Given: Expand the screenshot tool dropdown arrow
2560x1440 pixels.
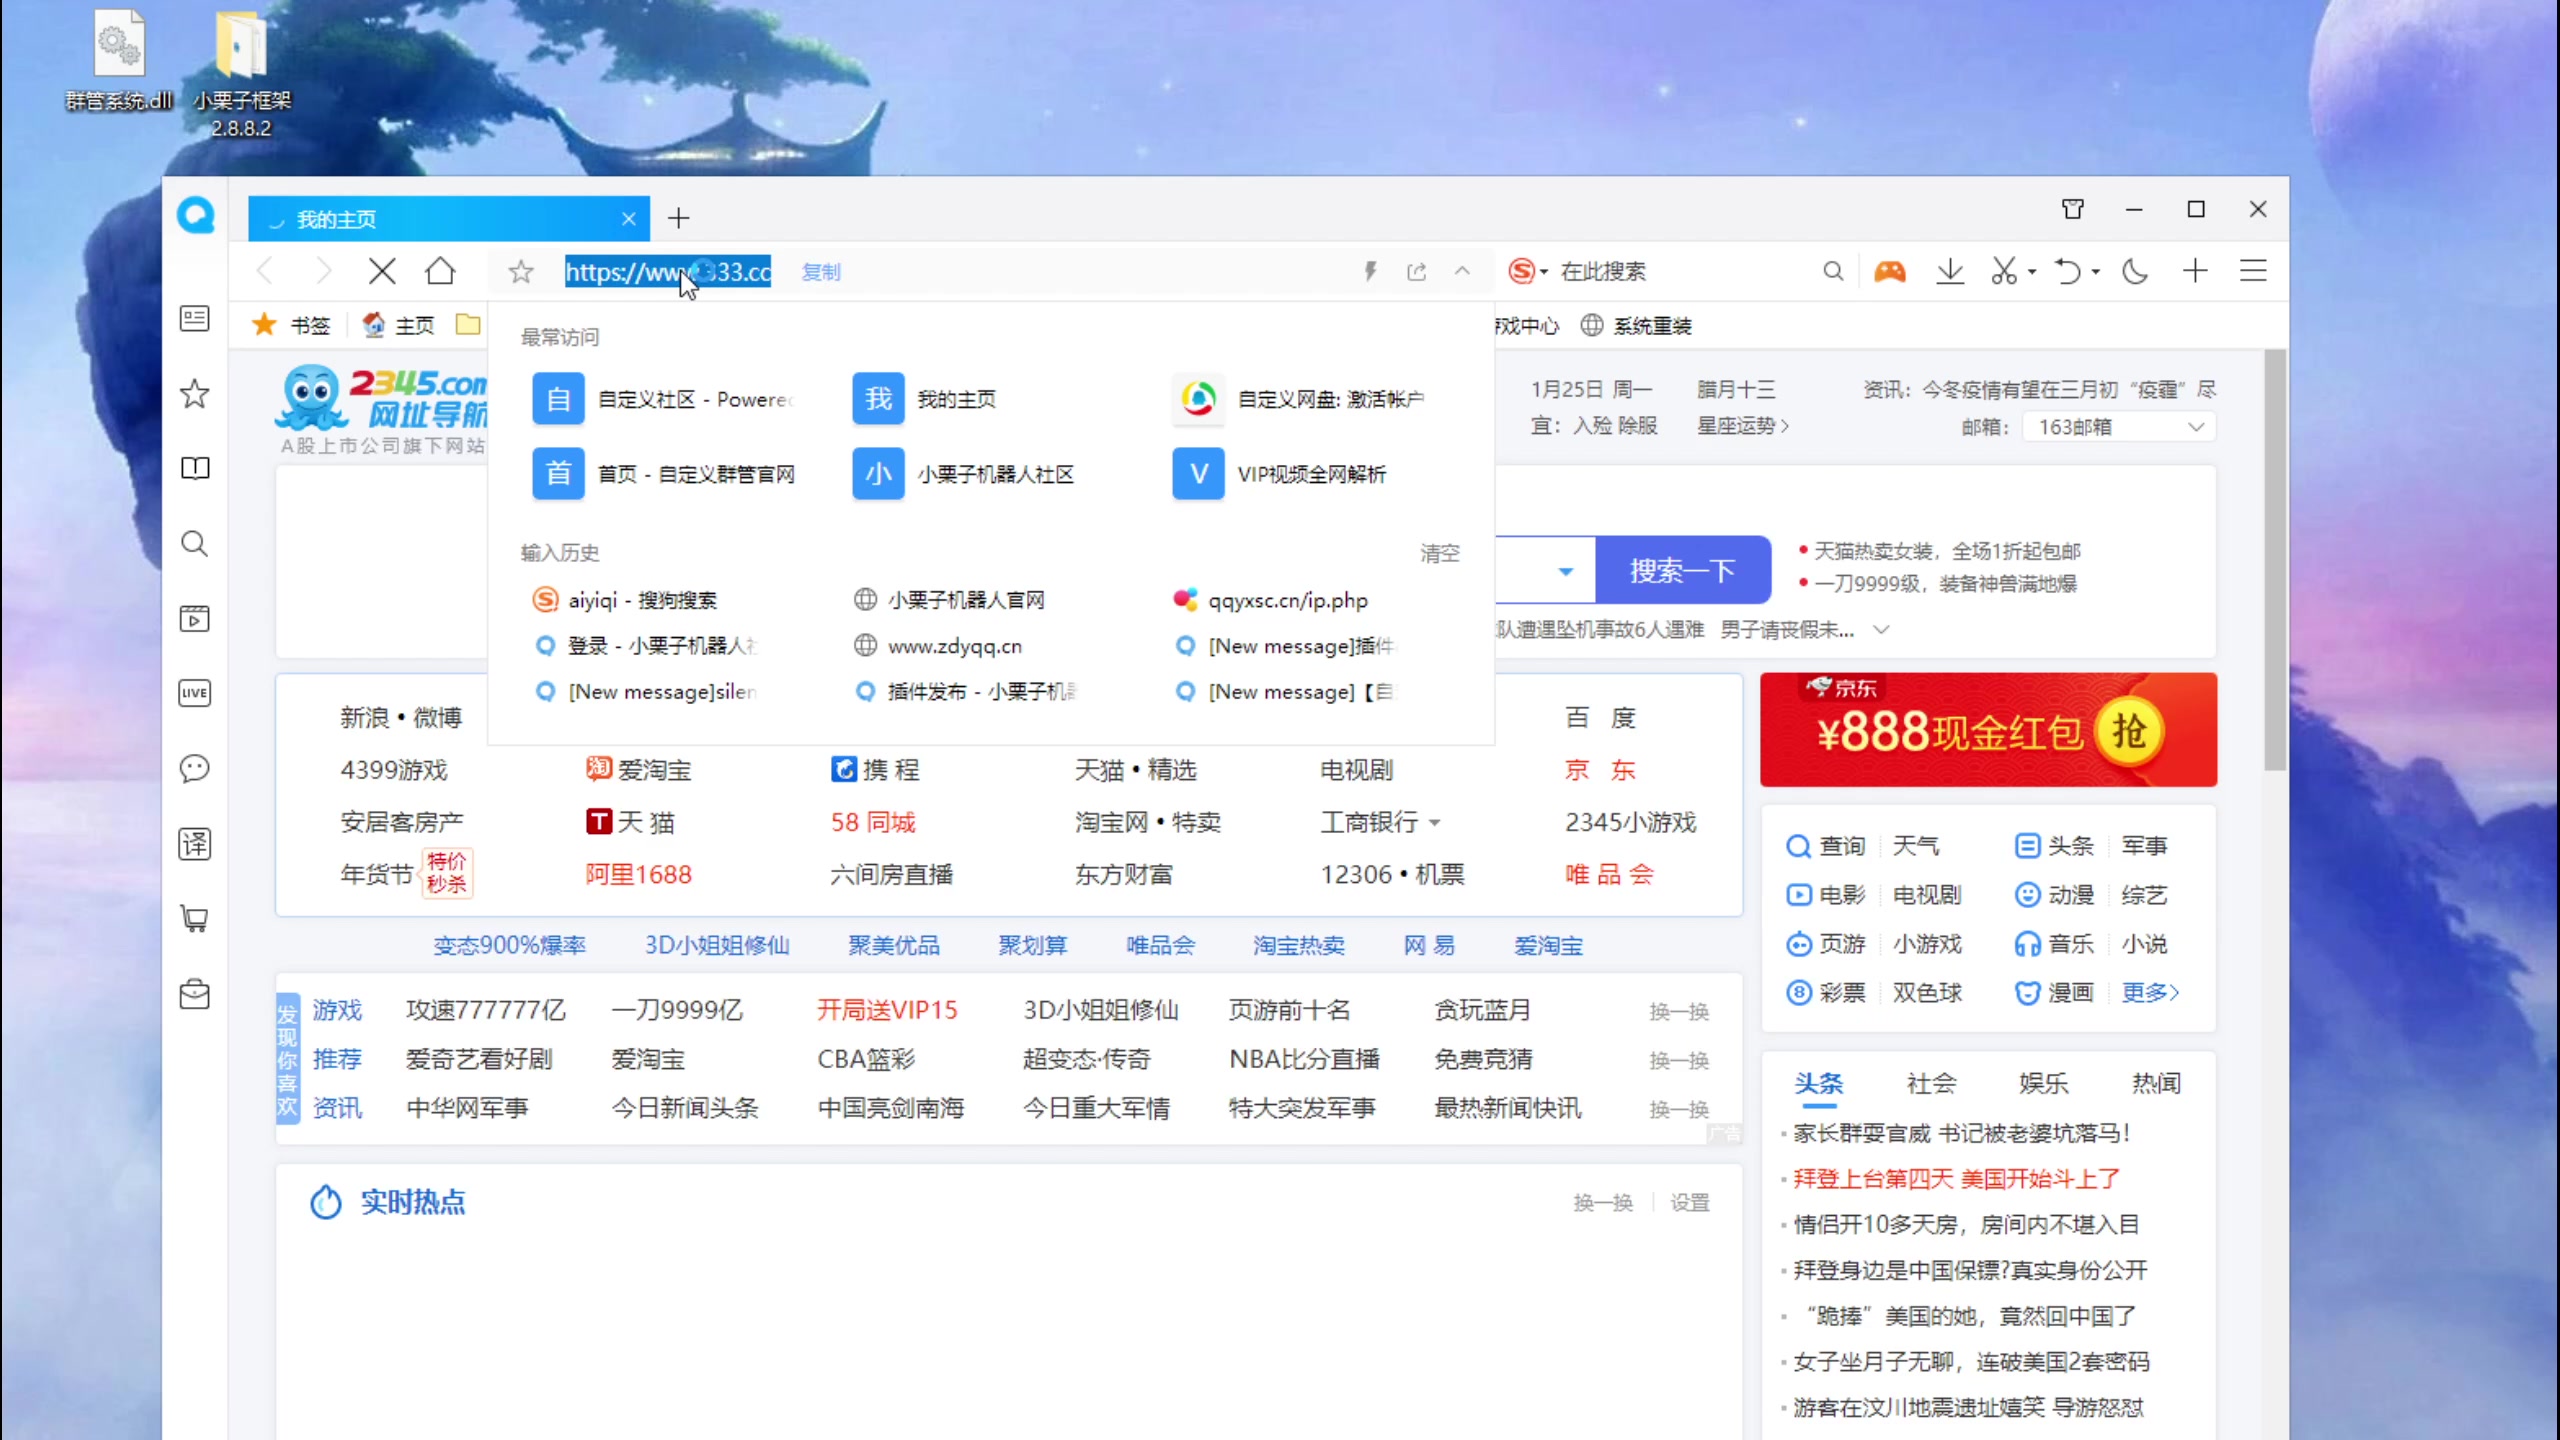Looking at the screenshot, I should tap(2032, 272).
